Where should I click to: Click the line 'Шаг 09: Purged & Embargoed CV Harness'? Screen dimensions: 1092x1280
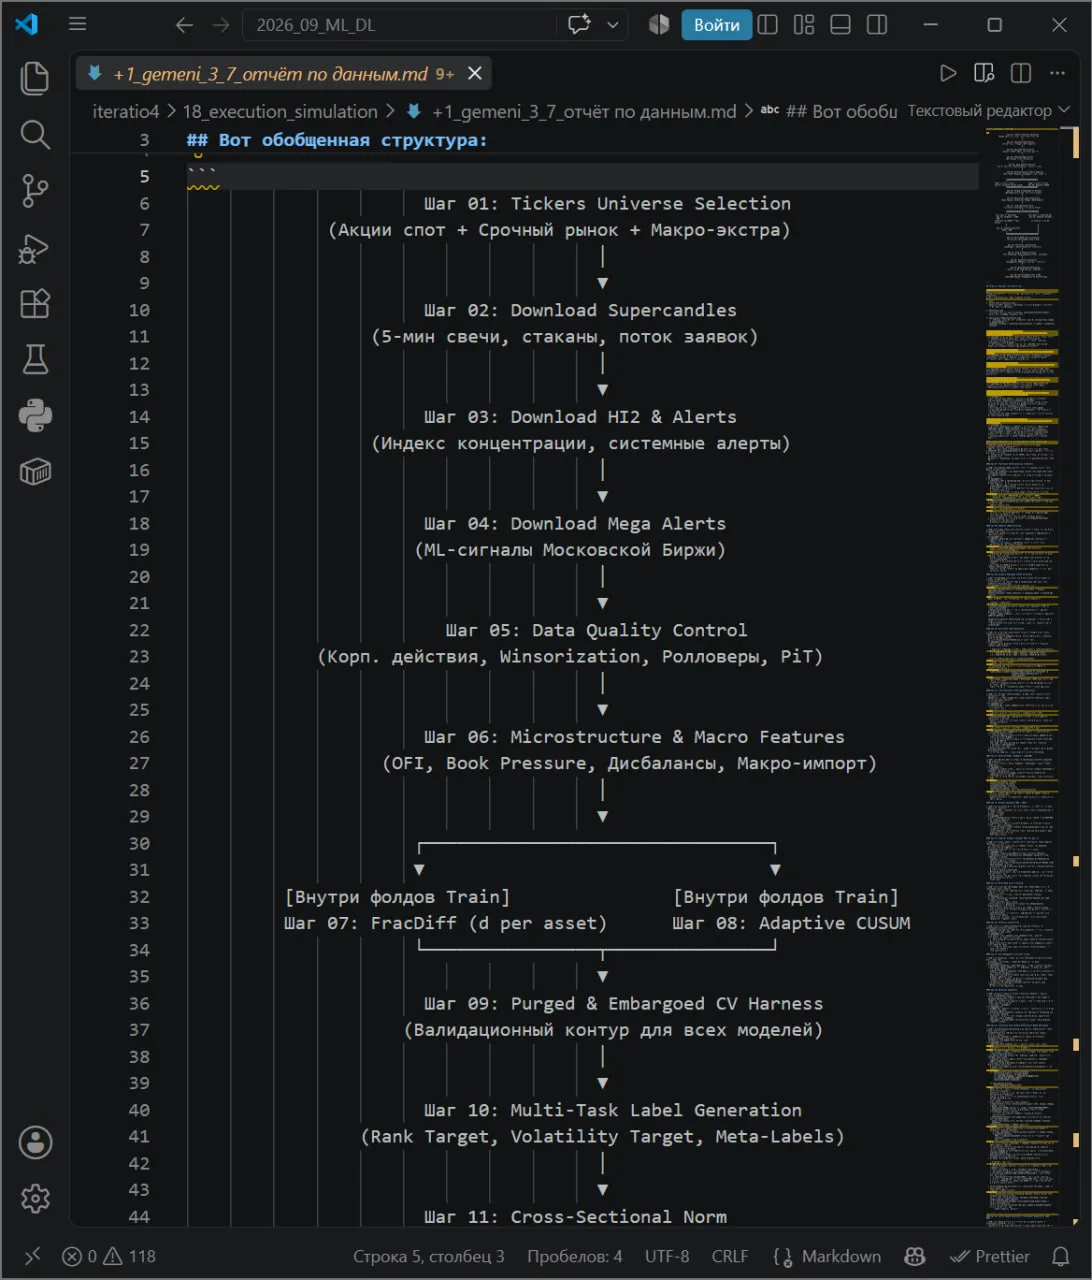tap(623, 1003)
